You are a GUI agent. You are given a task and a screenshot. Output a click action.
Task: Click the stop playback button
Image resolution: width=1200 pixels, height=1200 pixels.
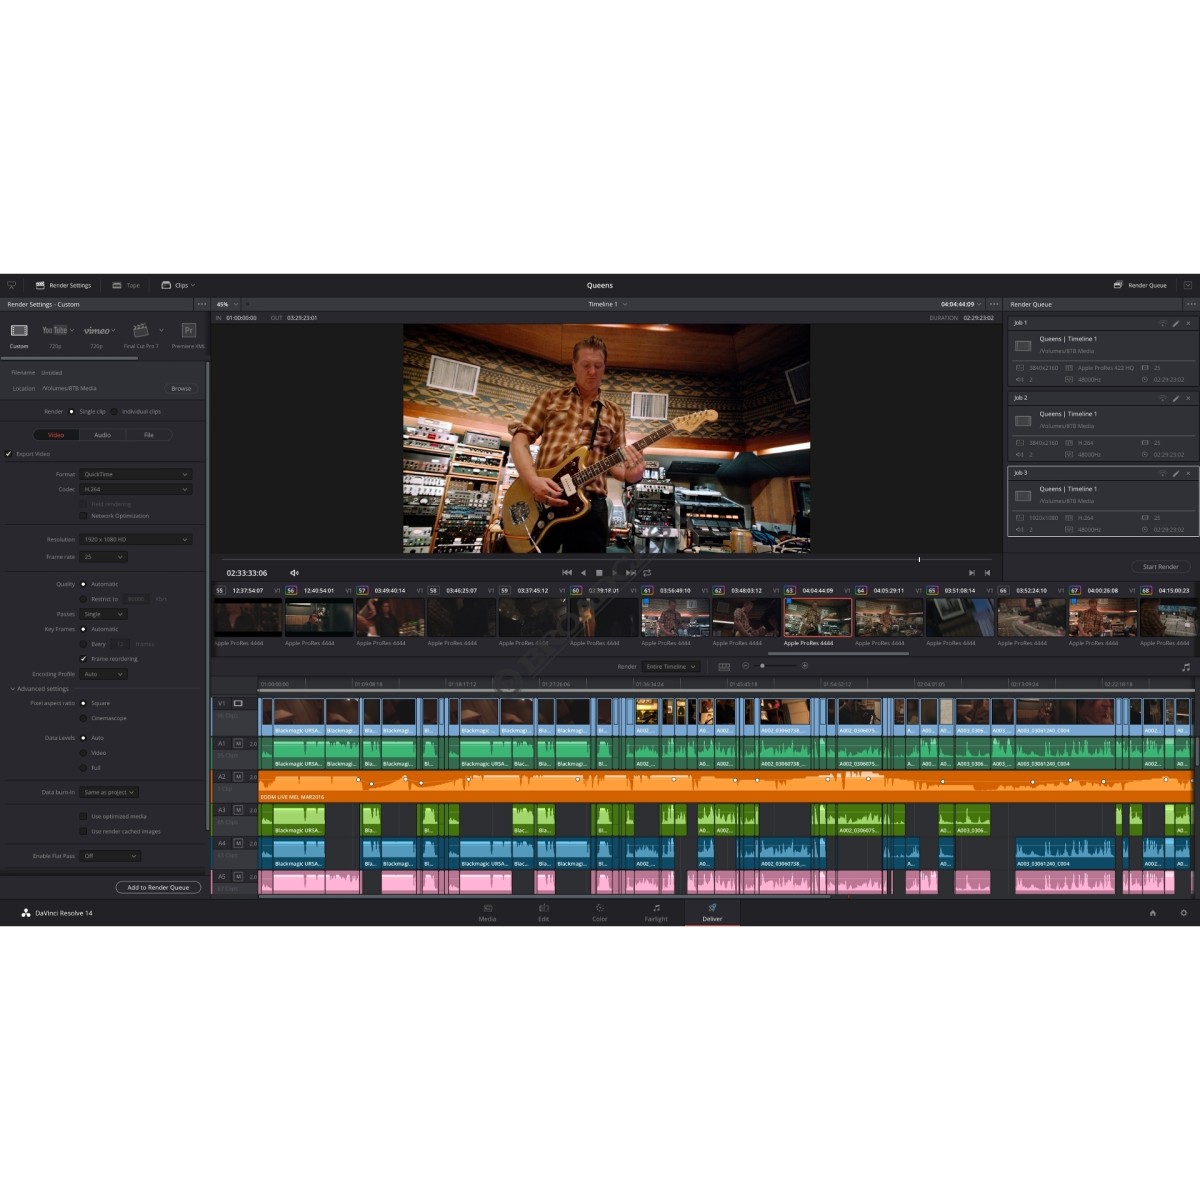point(599,573)
